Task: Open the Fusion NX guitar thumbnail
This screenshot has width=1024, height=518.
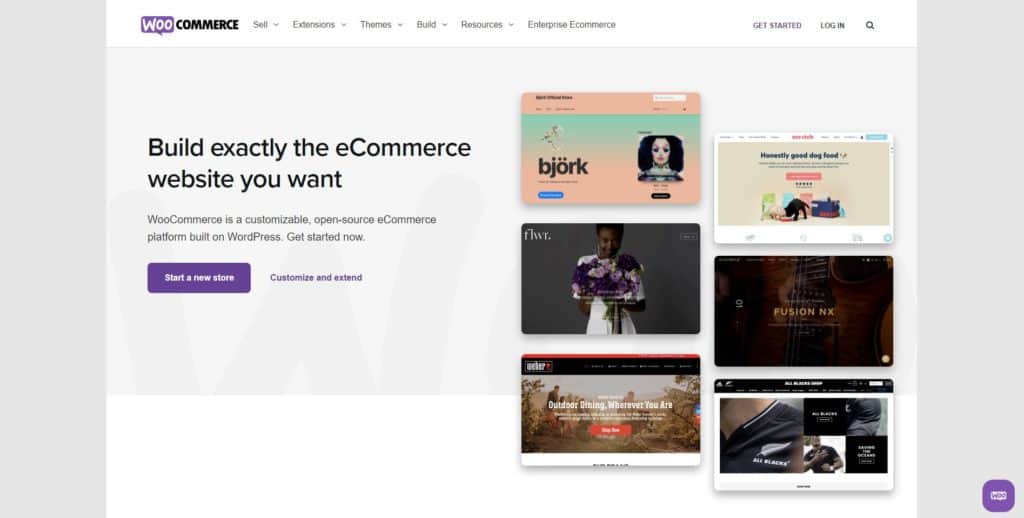Action: (804, 311)
